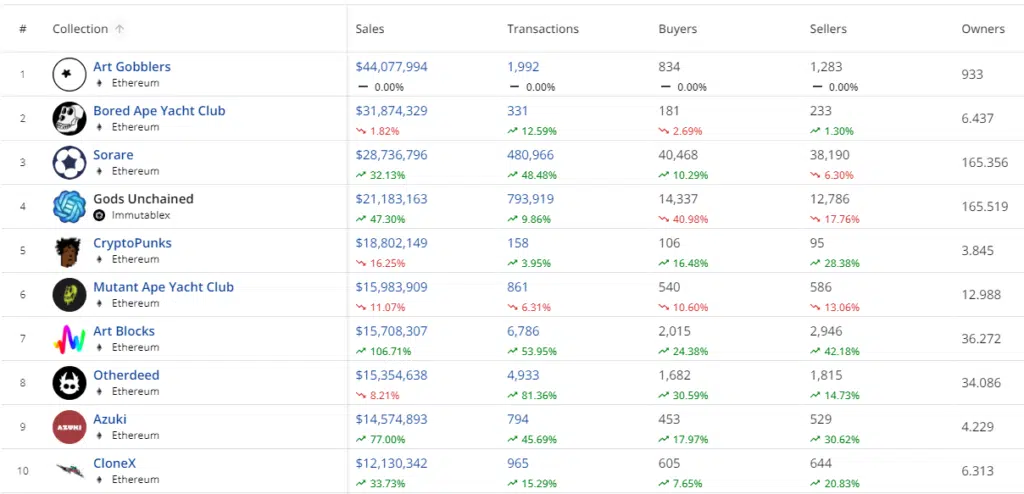Click the Sorare soccer ball icon

[x=69, y=163]
